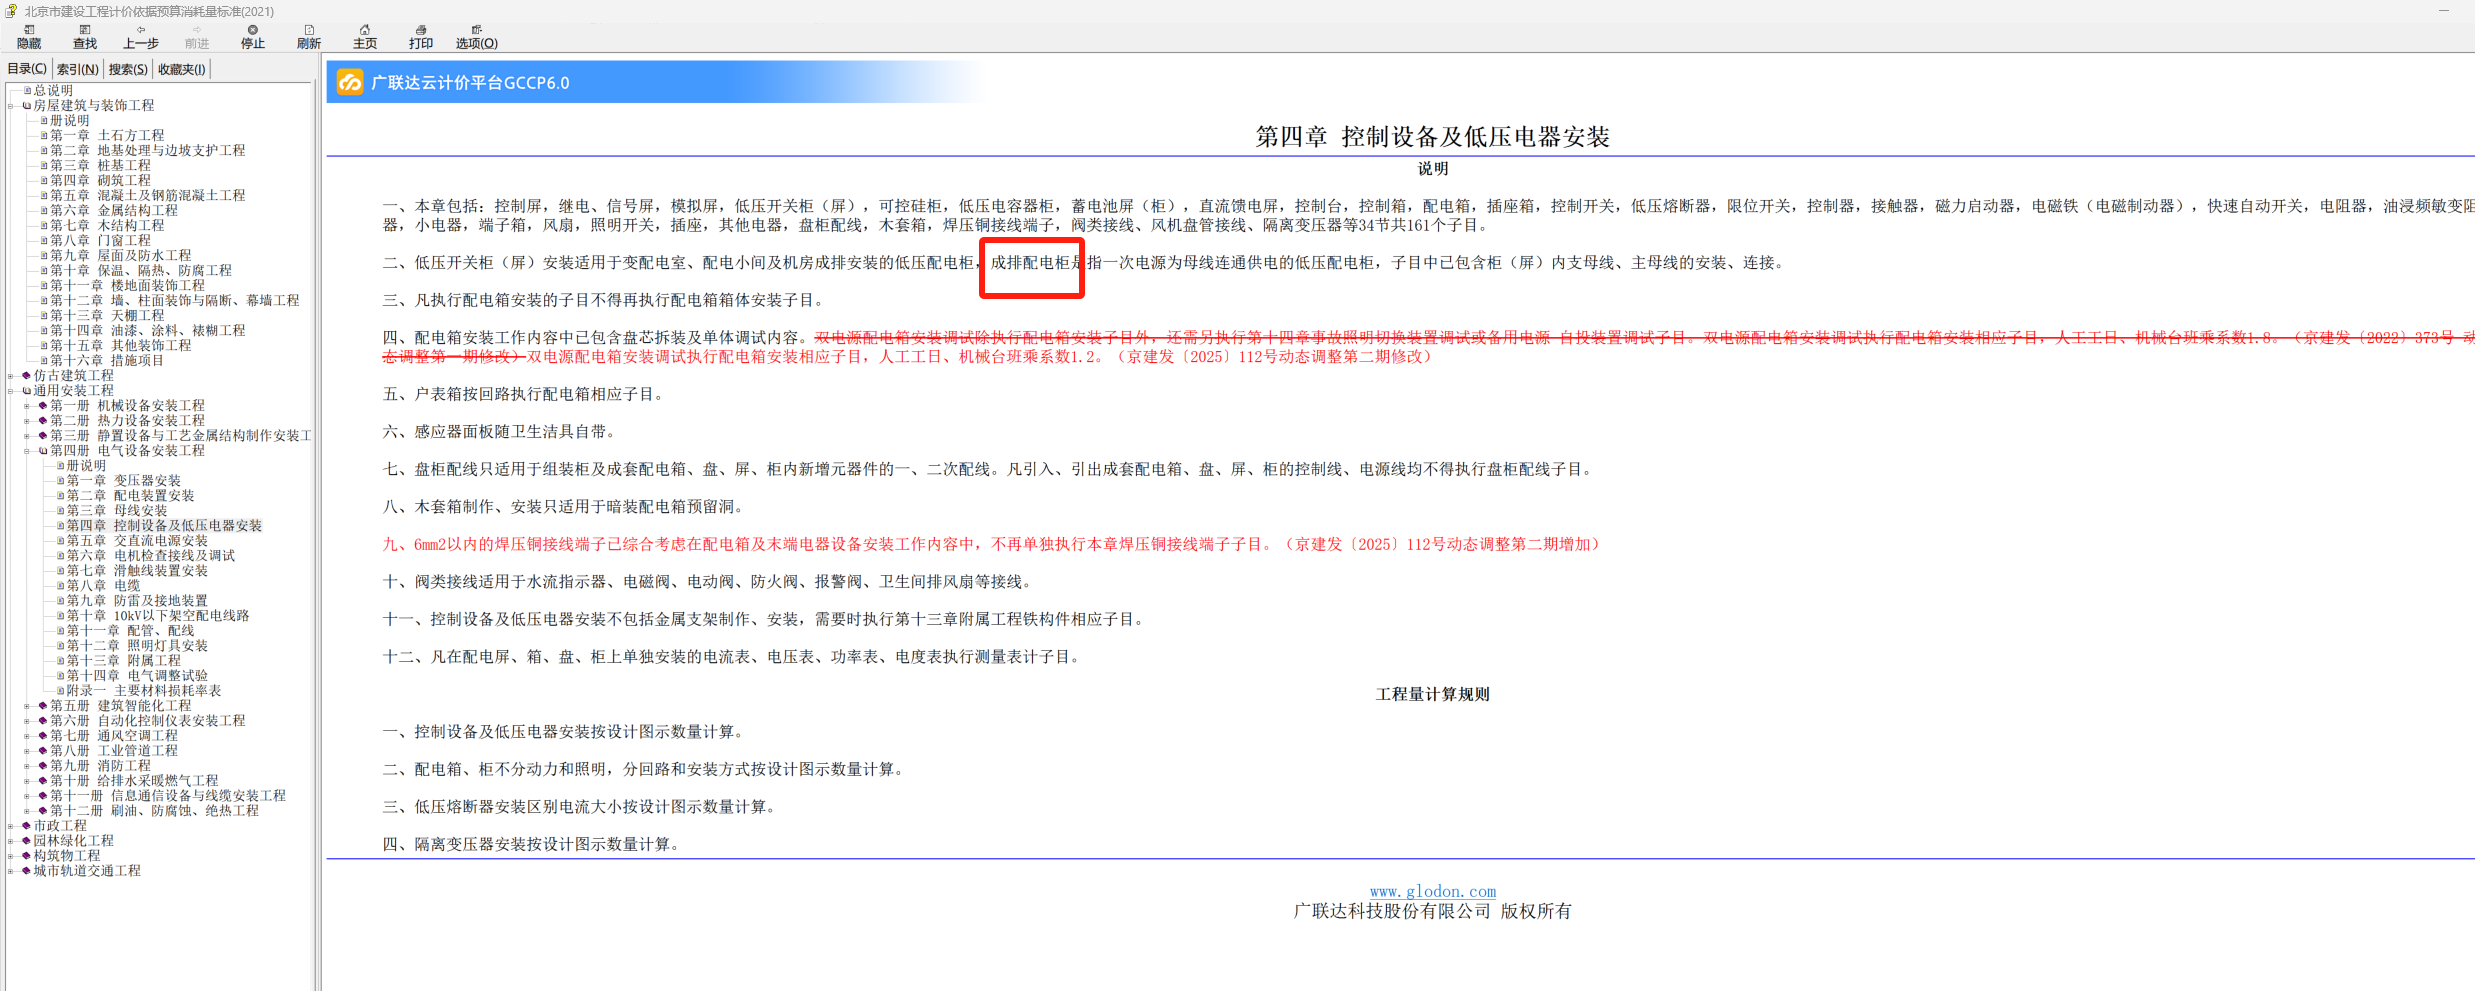The image size is (2475, 991).
Task: Open 第十二章 照明灯具安装 item
Action: 137,646
